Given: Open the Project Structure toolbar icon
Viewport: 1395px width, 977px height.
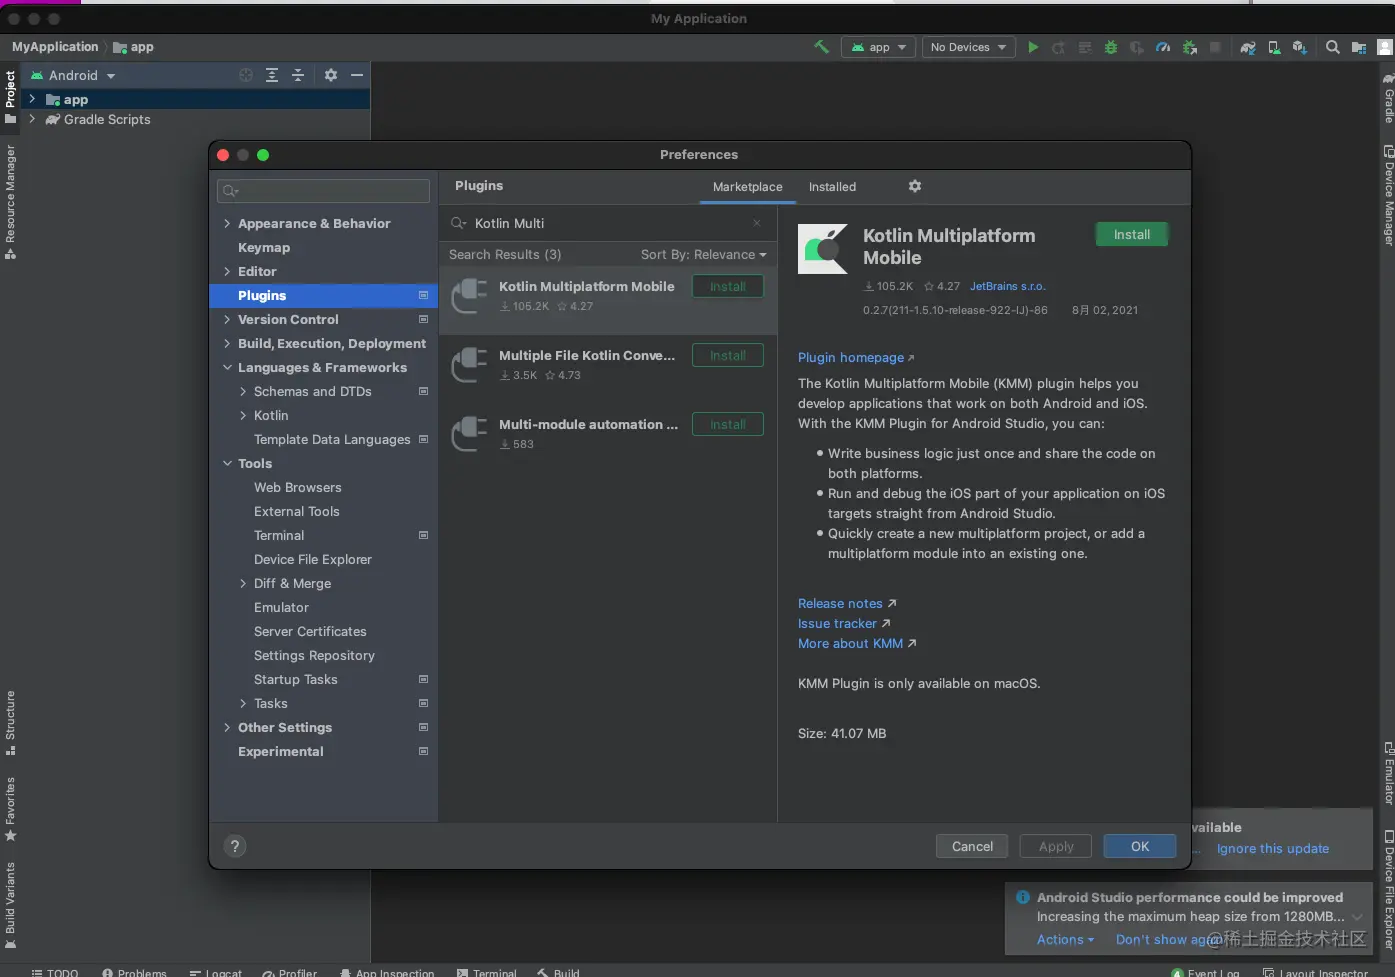Looking at the screenshot, I should pyautogui.click(x=1359, y=47).
